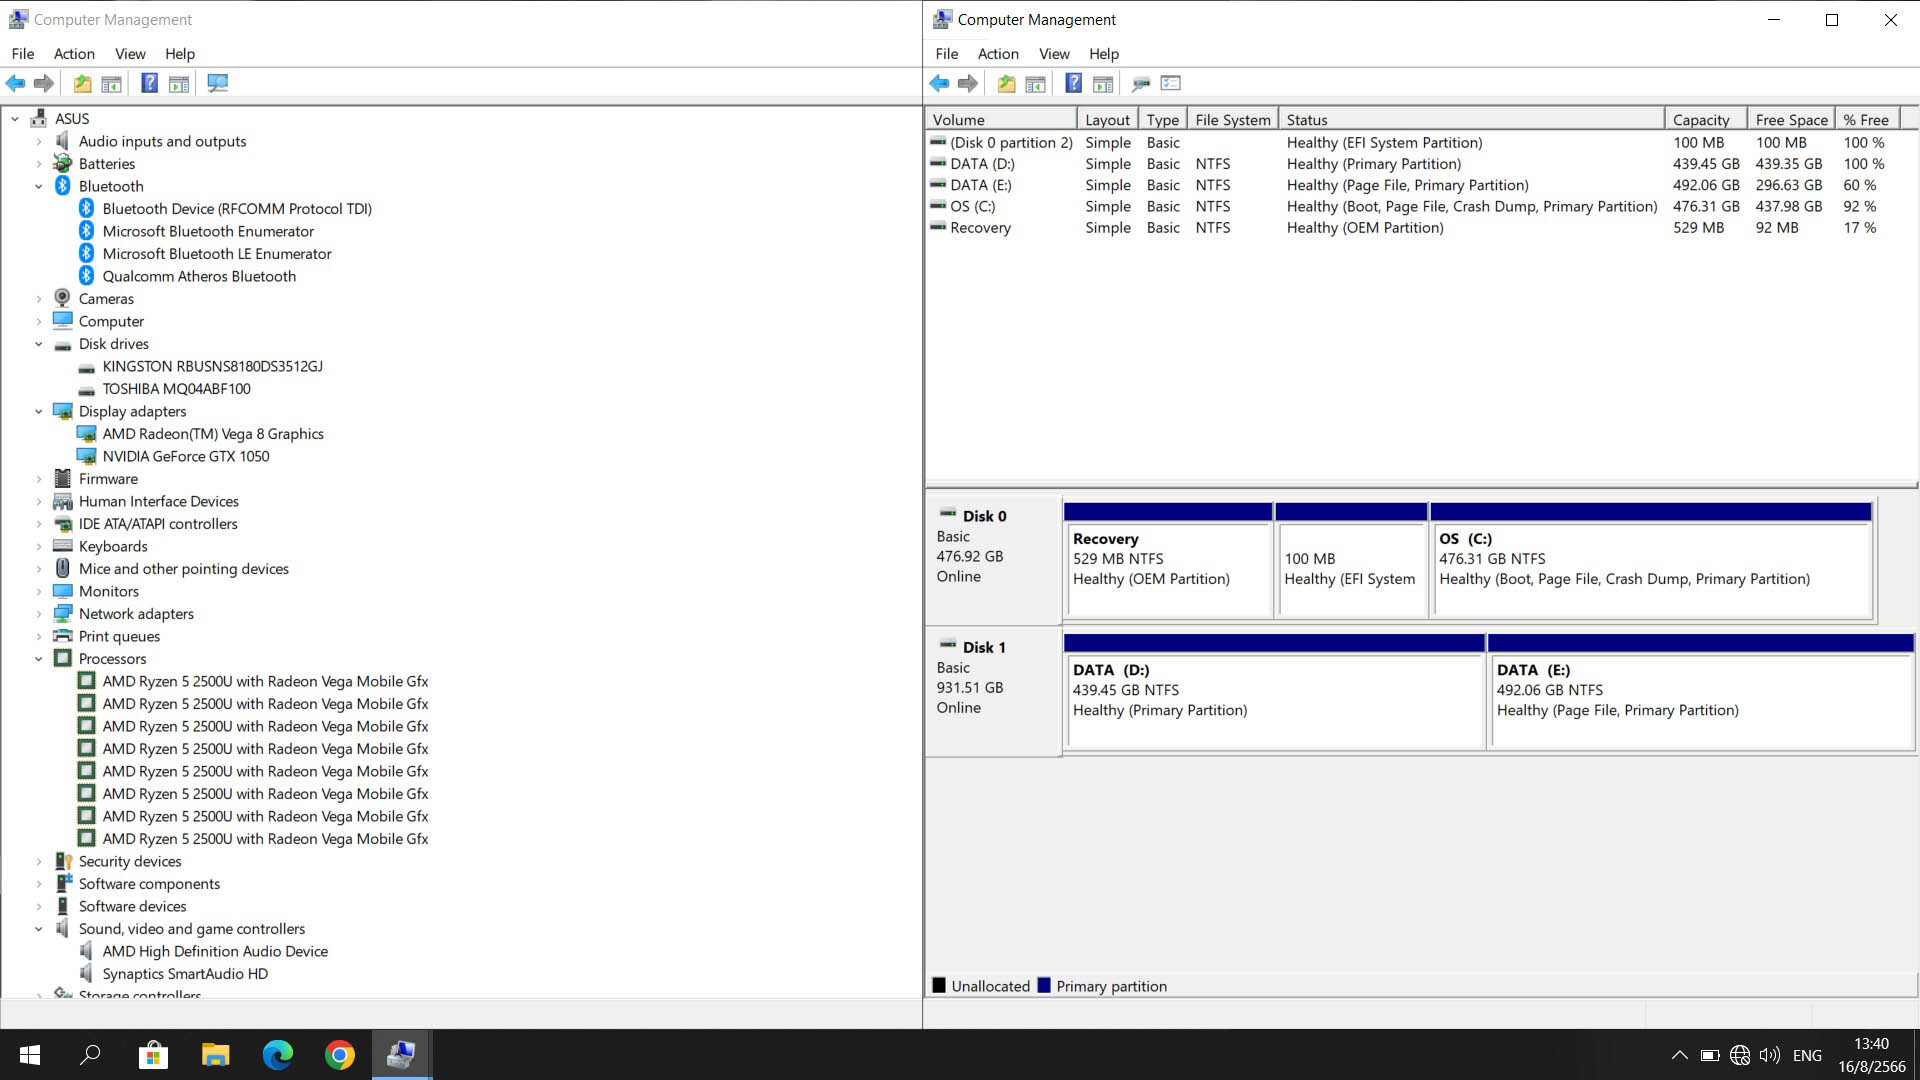
Task: Expand the Network adapters category
Action: [x=39, y=614]
